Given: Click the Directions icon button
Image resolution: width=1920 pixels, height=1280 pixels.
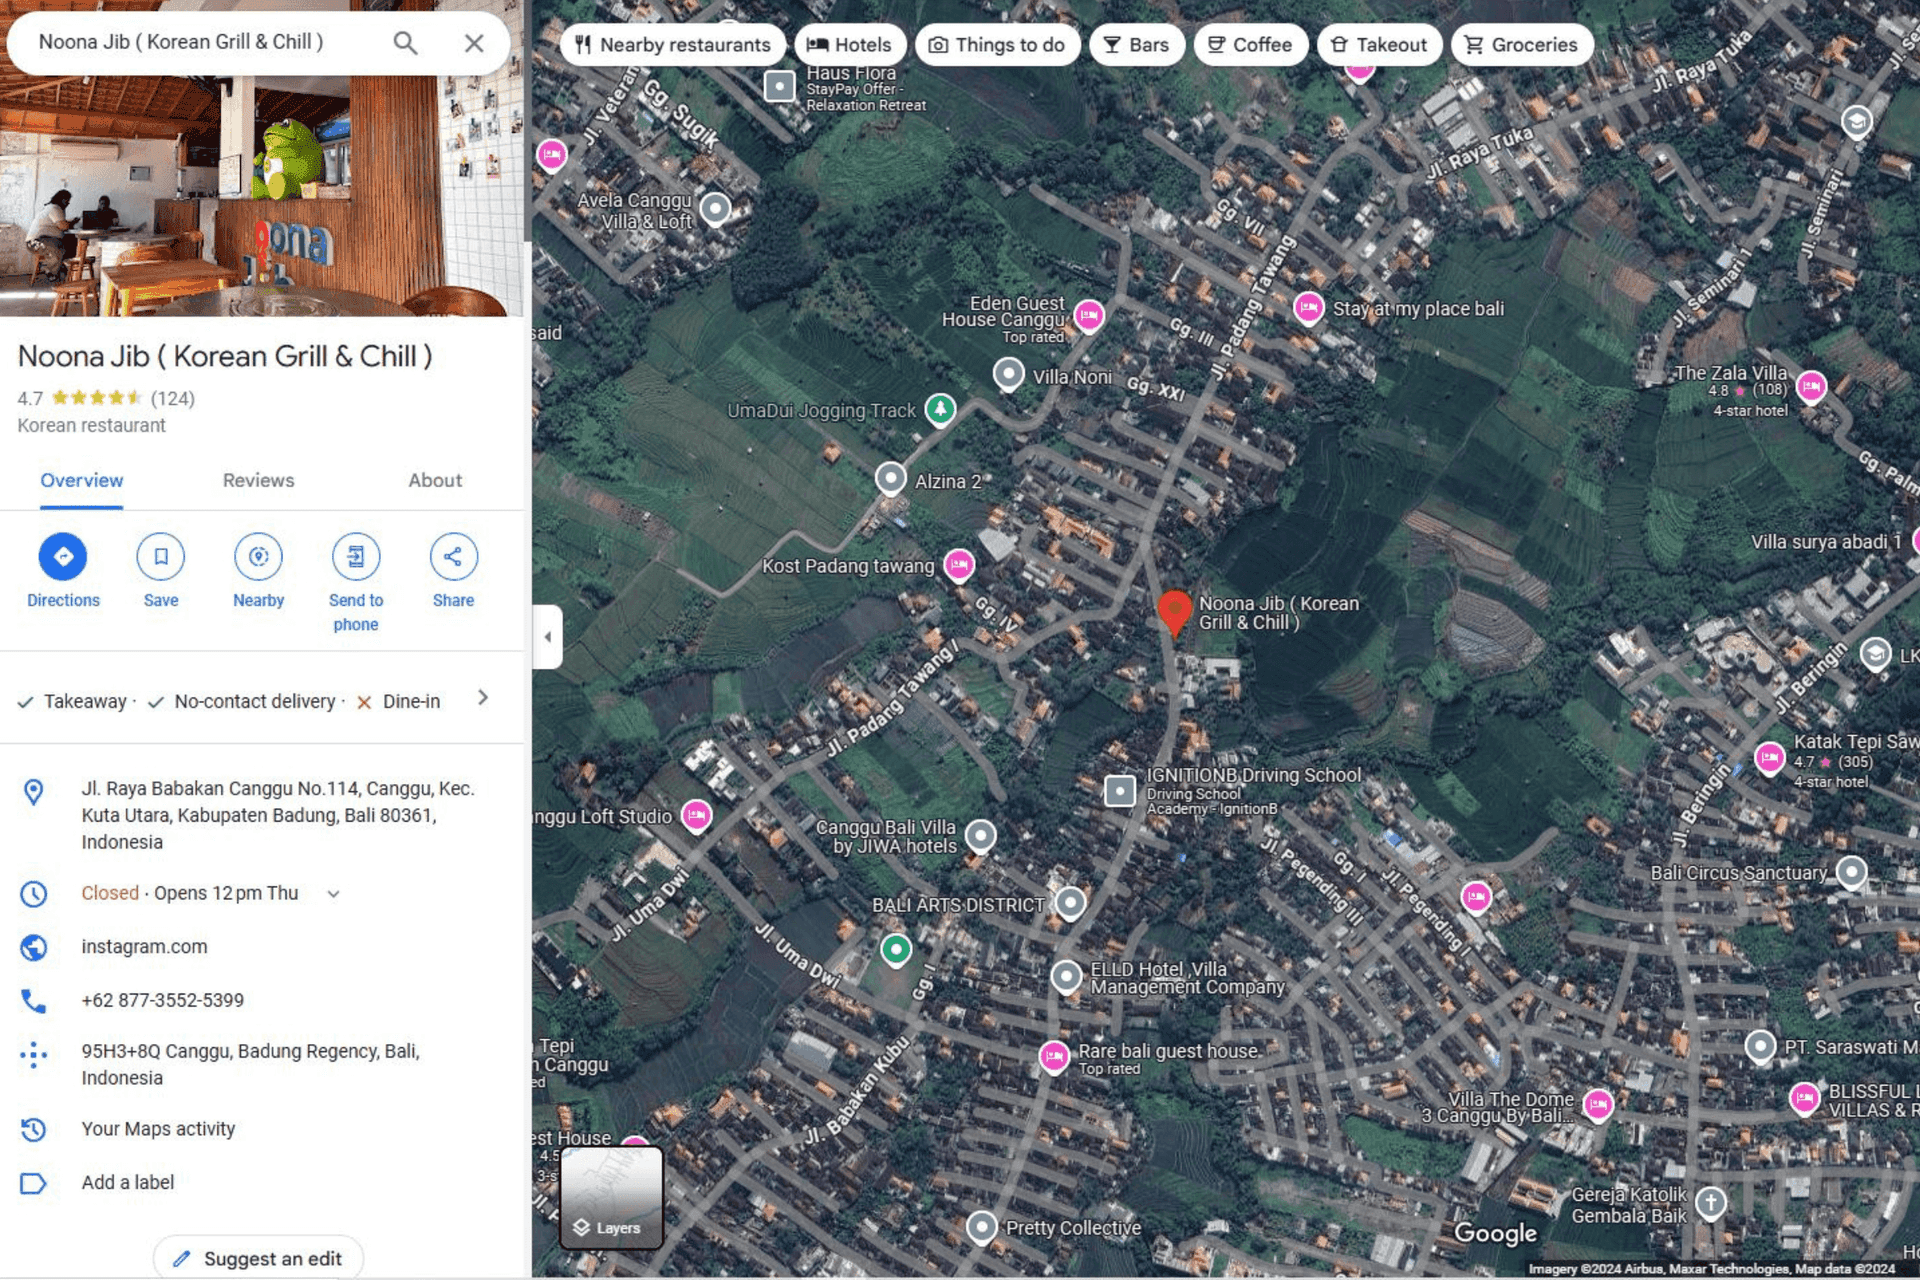Looking at the screenshot, I should point(63,557).
